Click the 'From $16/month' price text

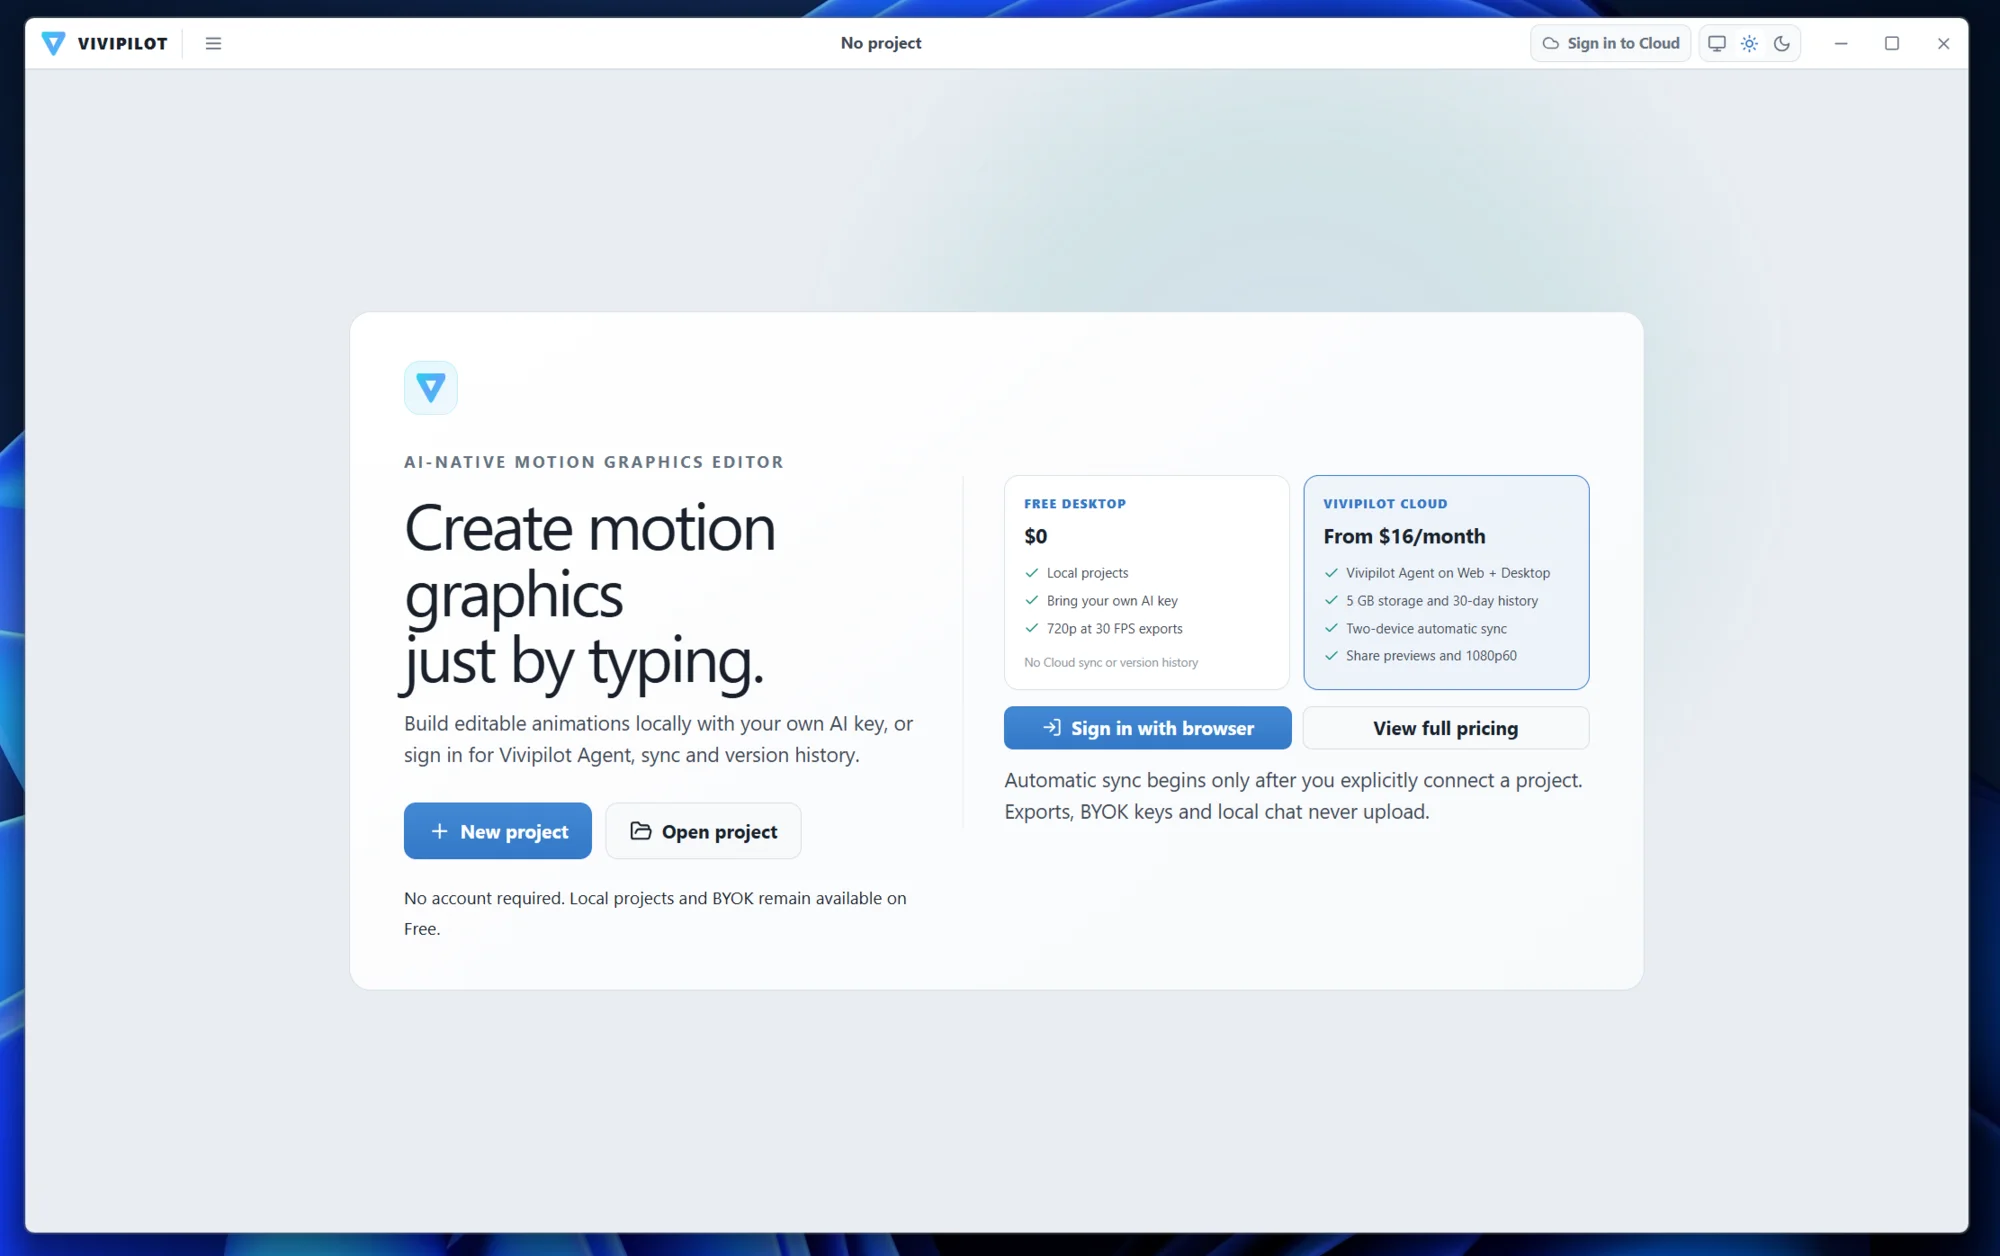pos(1404,536)
